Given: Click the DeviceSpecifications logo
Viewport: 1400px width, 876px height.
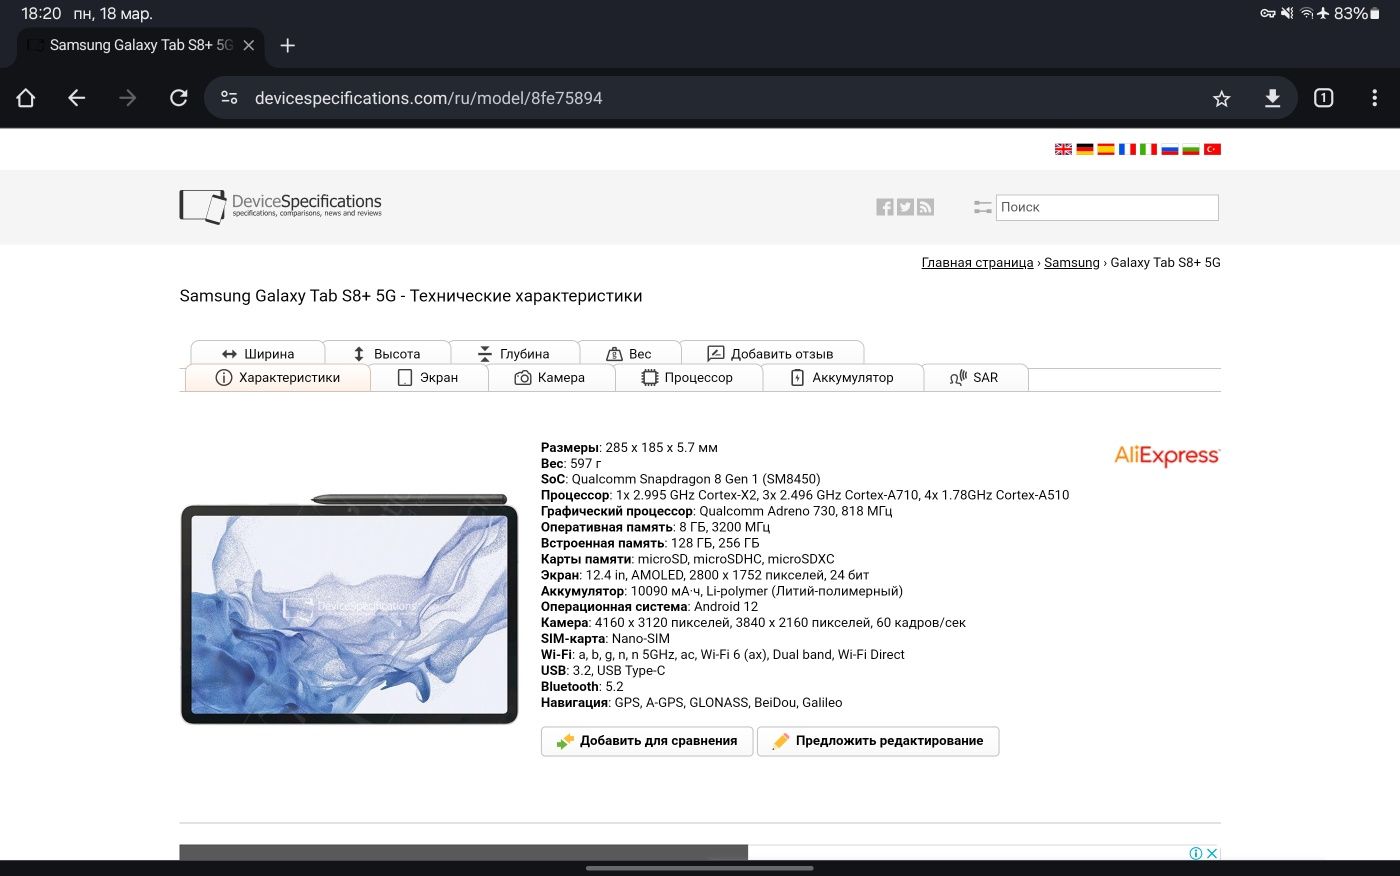Looking at the screenshot, I should [x=280, y=206].
